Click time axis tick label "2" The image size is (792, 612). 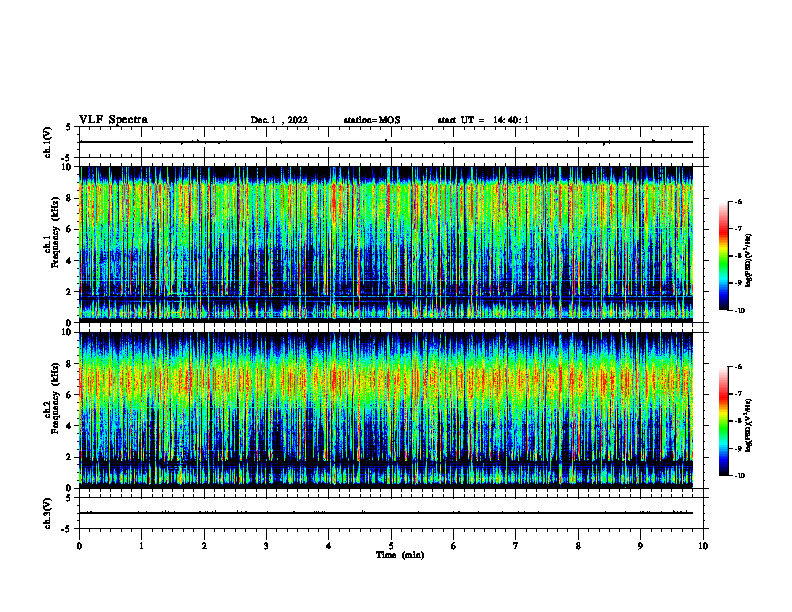204,546
